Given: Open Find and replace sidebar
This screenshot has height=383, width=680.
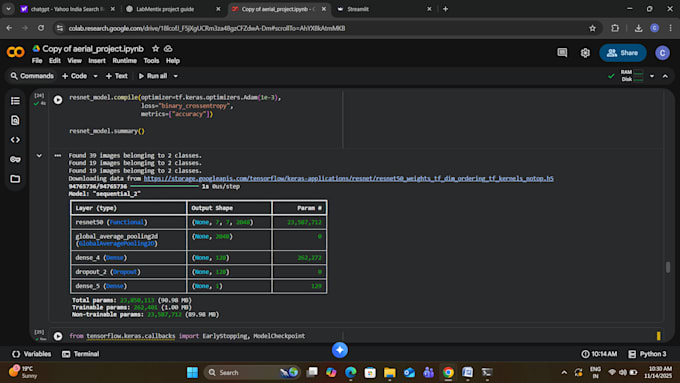Looking at the screenshot, I should tap(15, 121).
